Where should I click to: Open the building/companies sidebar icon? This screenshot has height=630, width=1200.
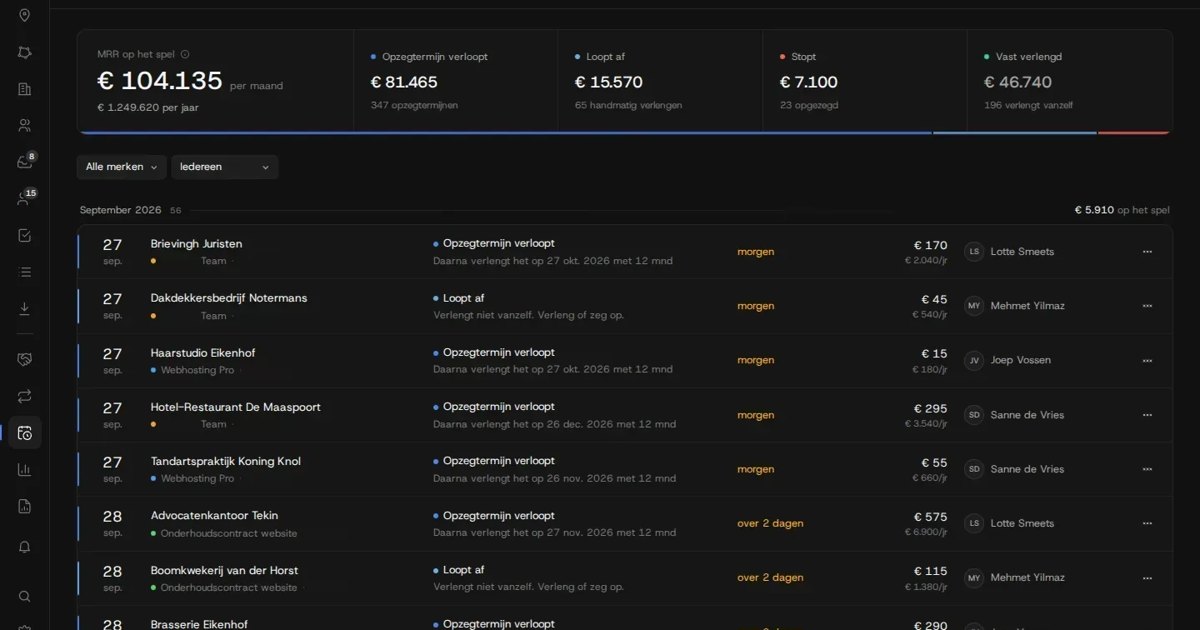point(25,89)
